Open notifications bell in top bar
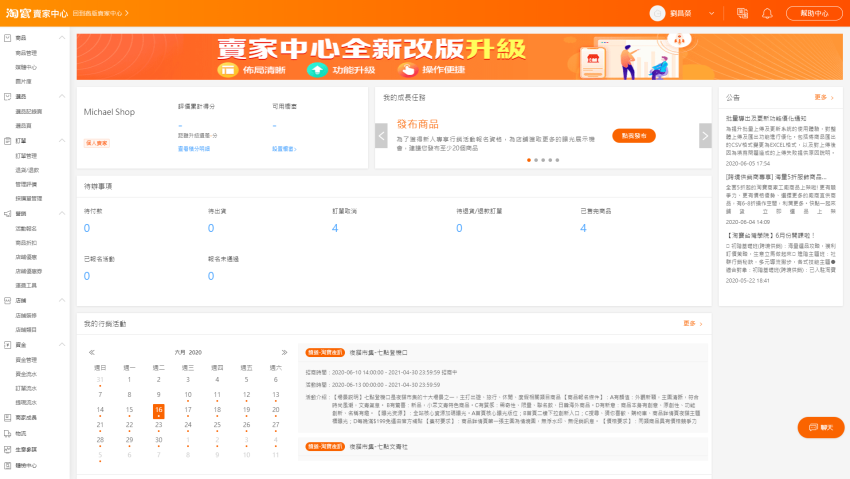 tap(767, 14)
